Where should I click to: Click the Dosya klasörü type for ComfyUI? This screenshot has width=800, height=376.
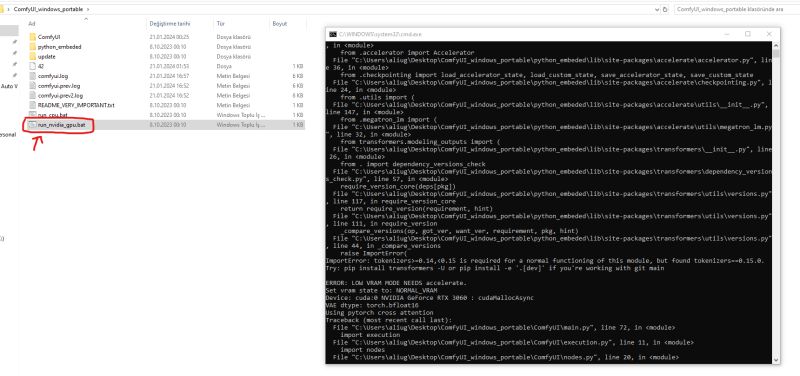tap(233, 37)
